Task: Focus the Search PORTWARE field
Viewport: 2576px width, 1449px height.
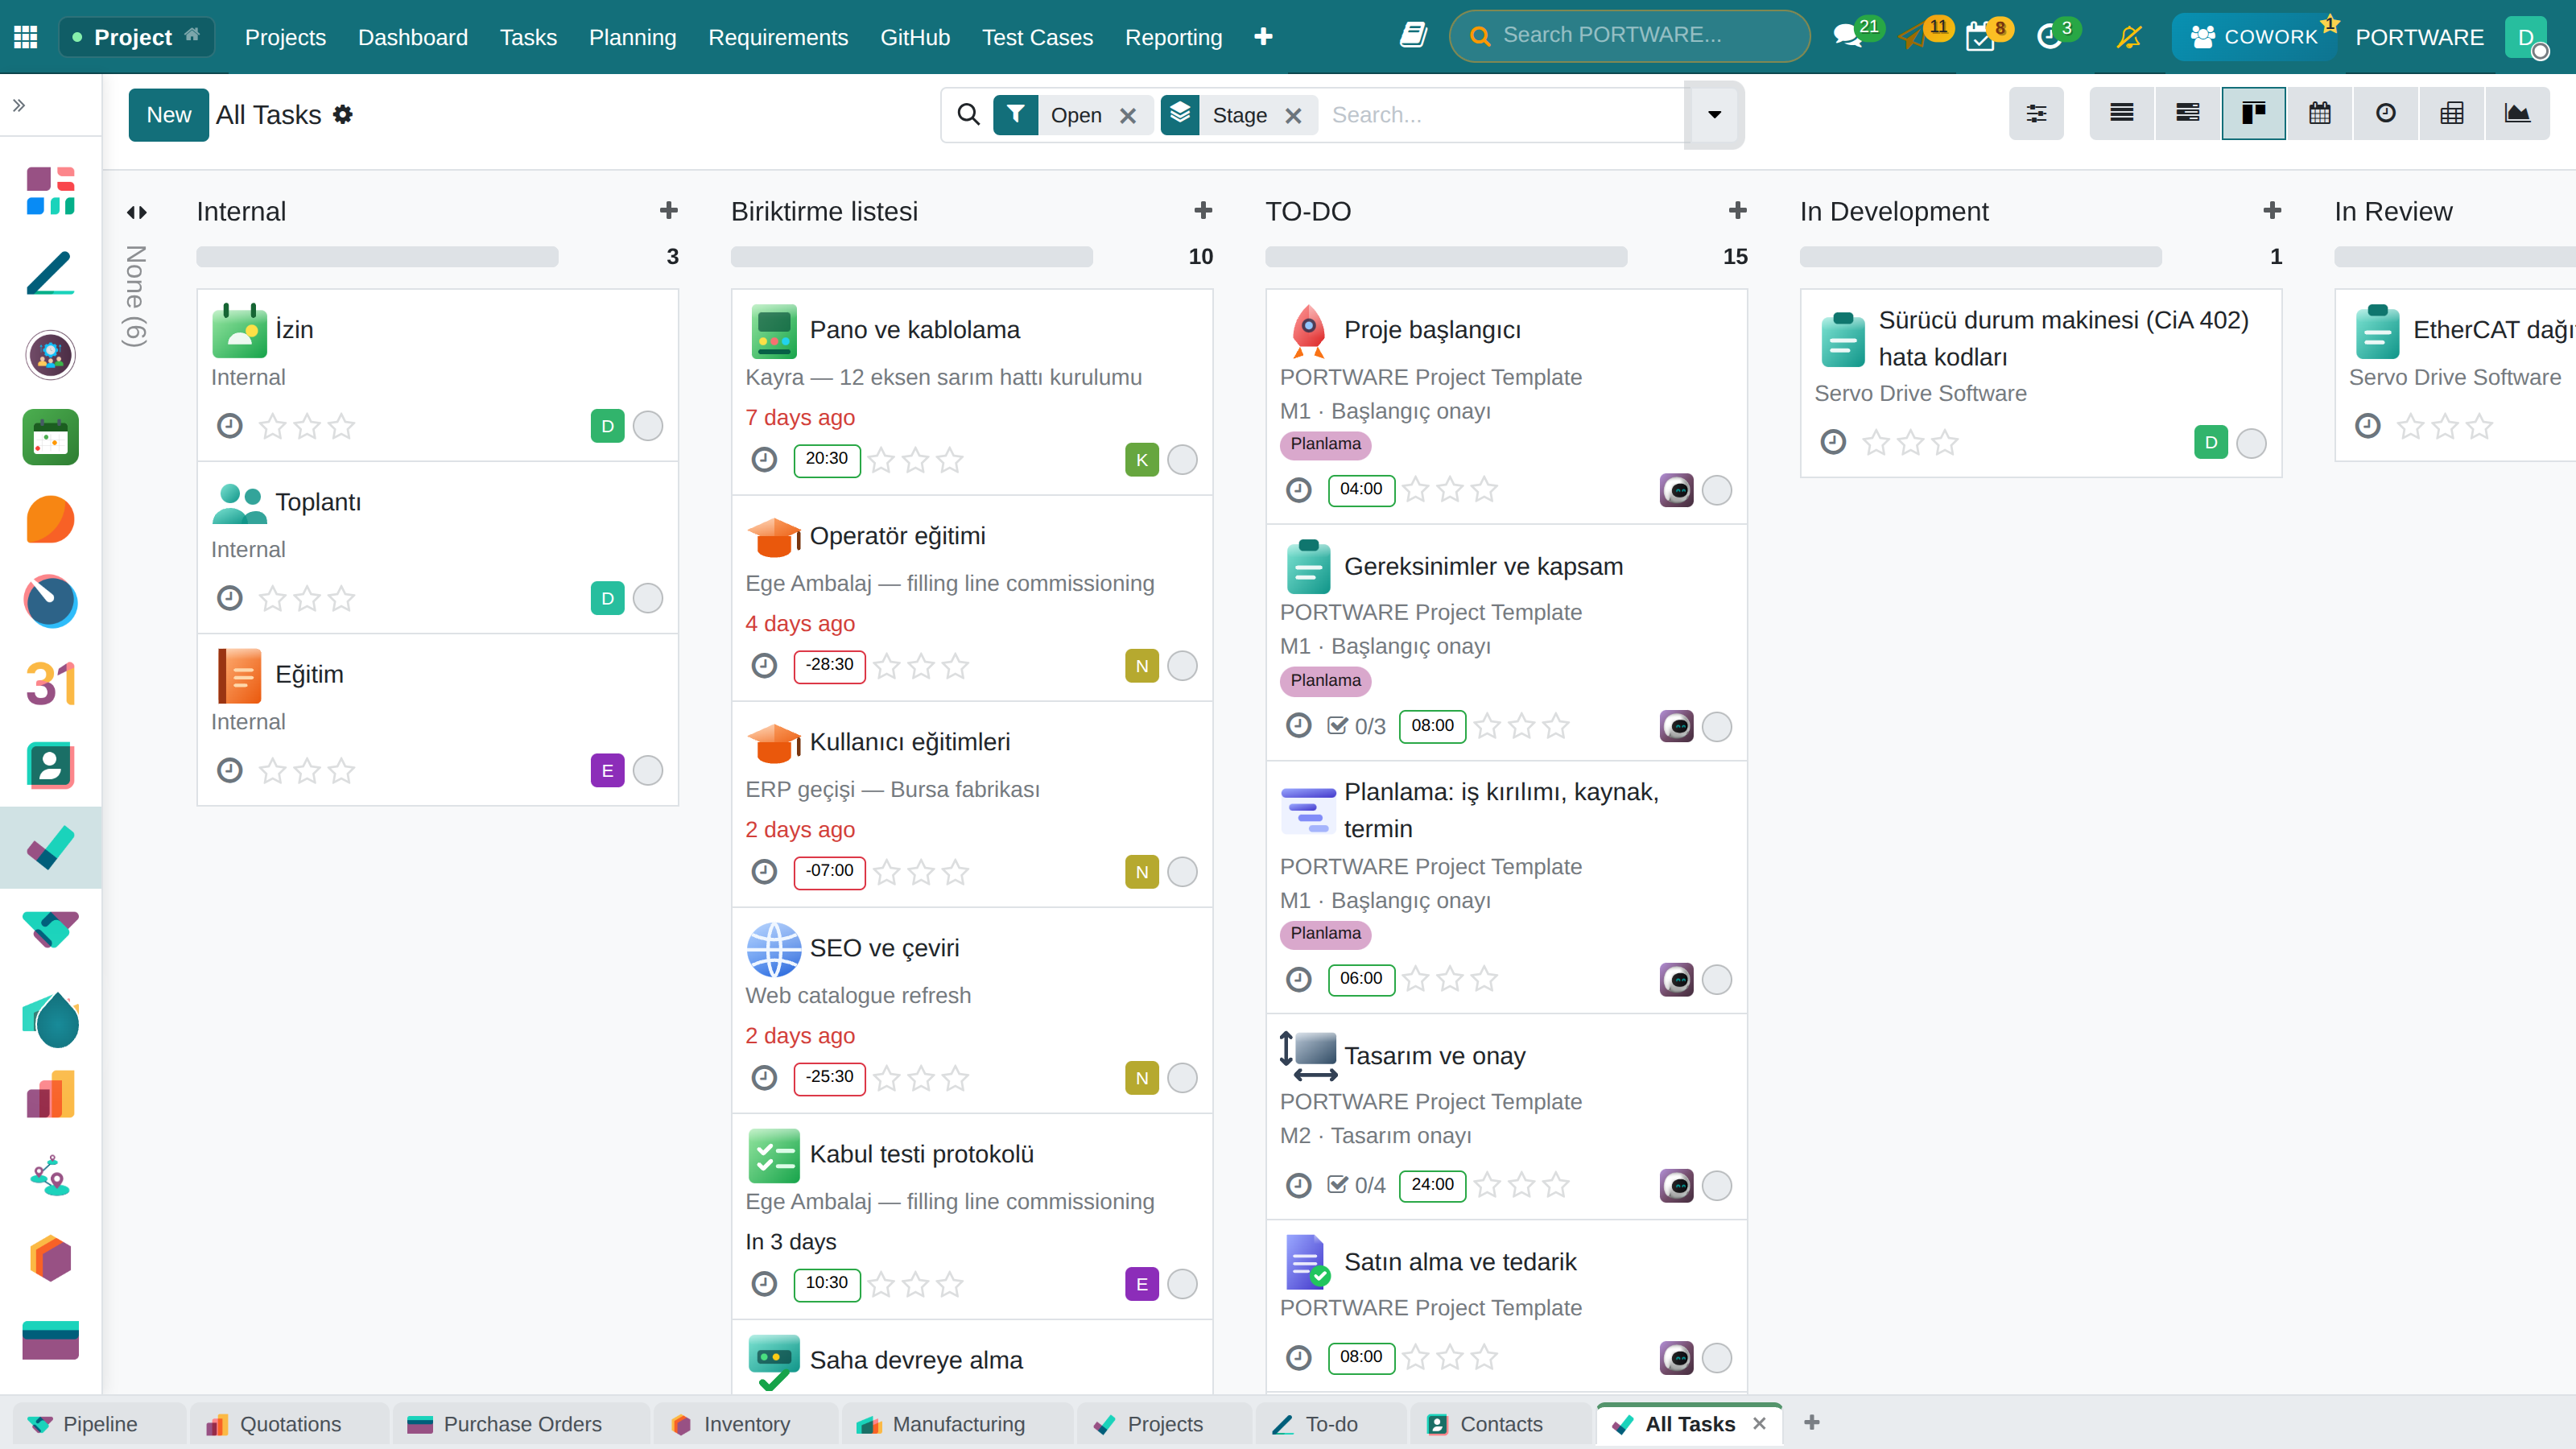Action: tap(1629, 36)
